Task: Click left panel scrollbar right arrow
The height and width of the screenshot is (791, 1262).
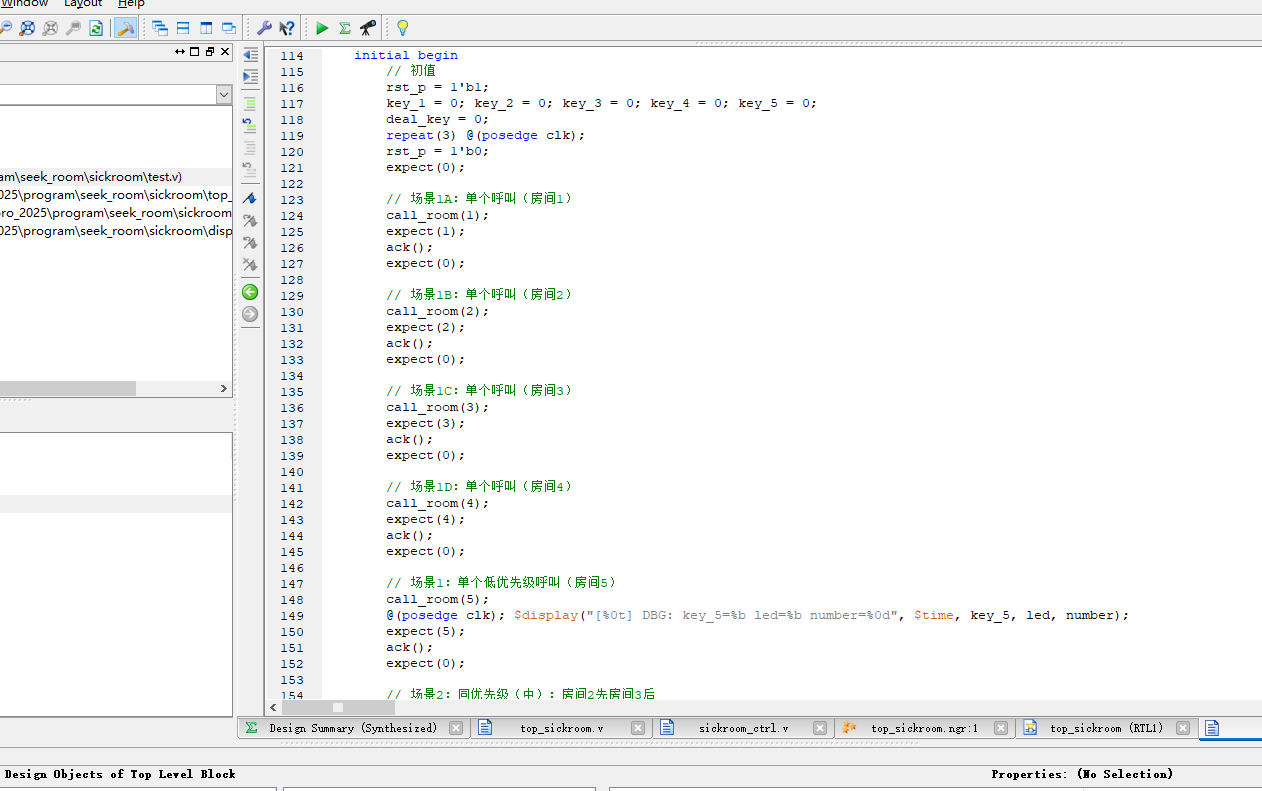Action: (224, 388)
